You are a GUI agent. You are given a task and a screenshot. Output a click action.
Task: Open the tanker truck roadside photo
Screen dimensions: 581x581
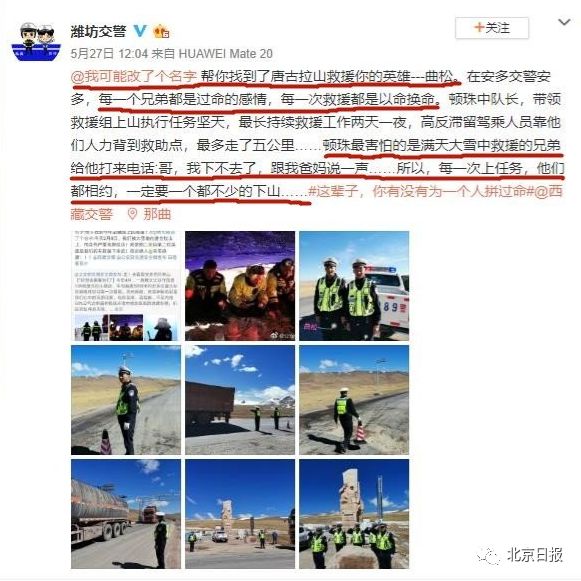point(126,514)
